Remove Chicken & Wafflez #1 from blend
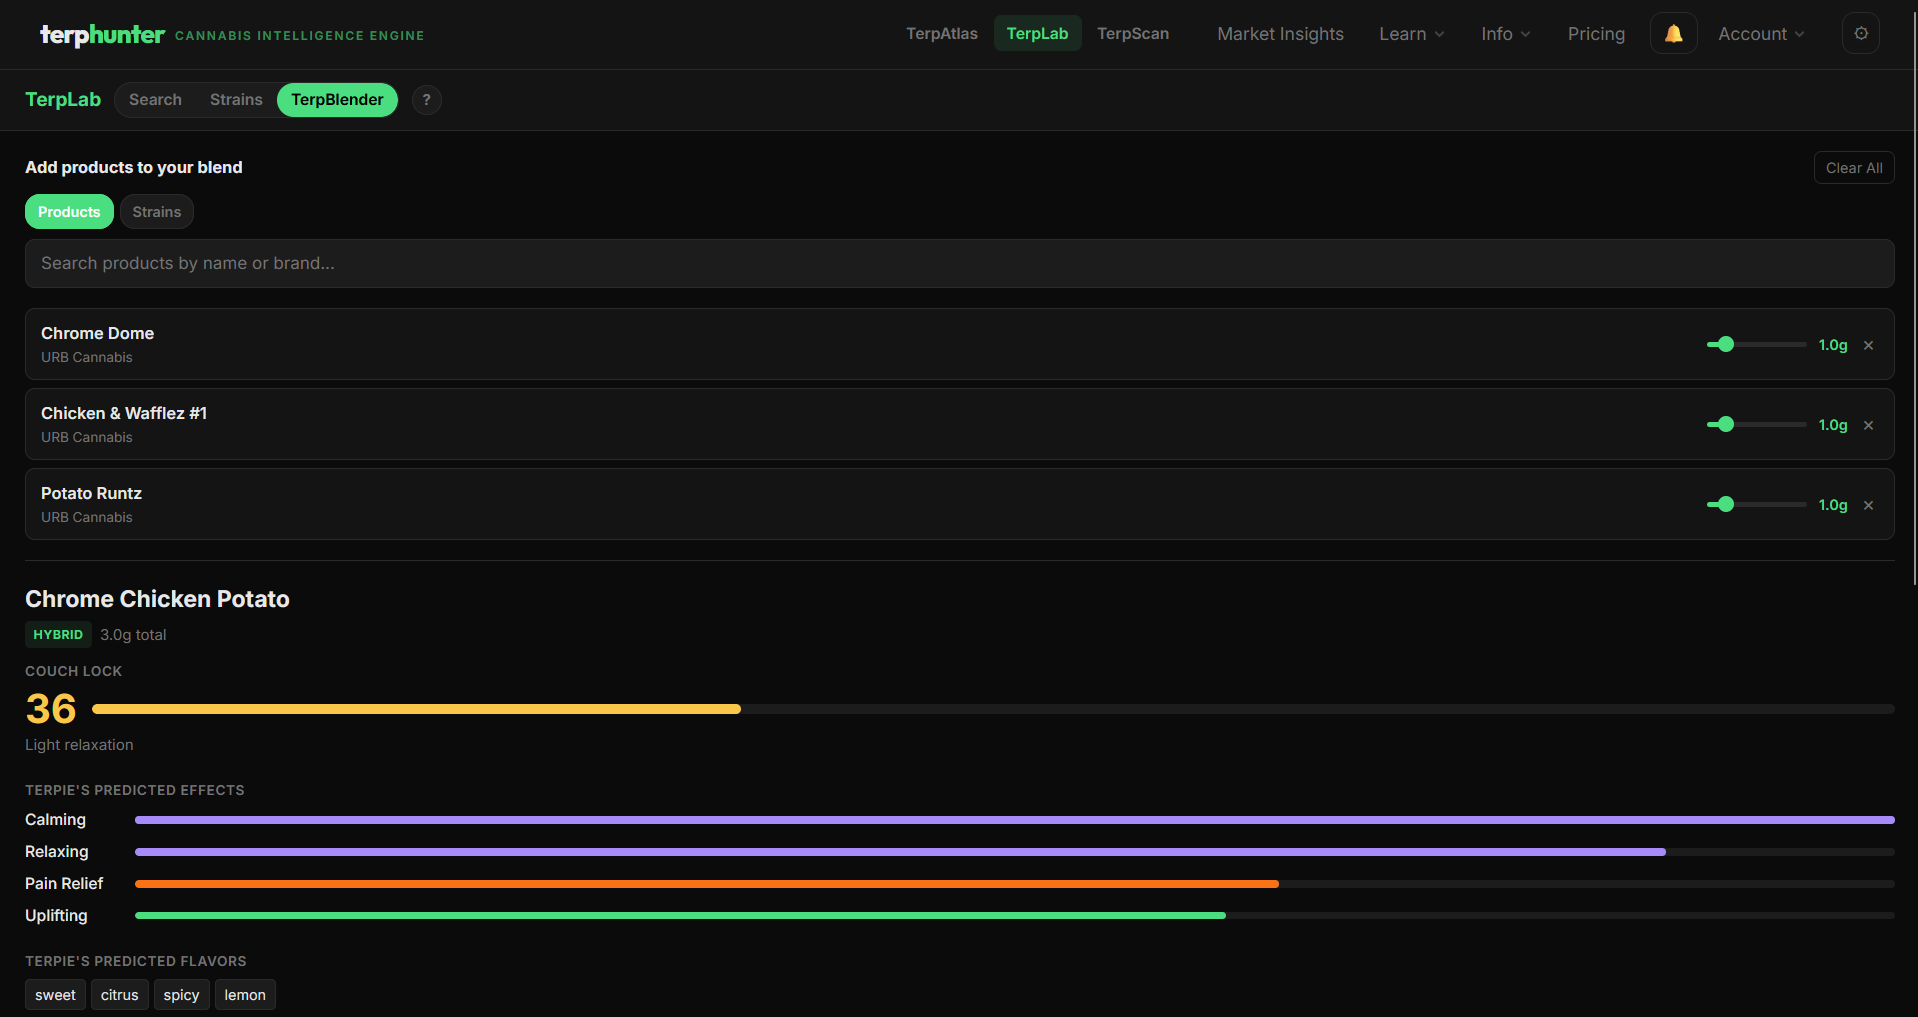 [x=1868, y=425]
